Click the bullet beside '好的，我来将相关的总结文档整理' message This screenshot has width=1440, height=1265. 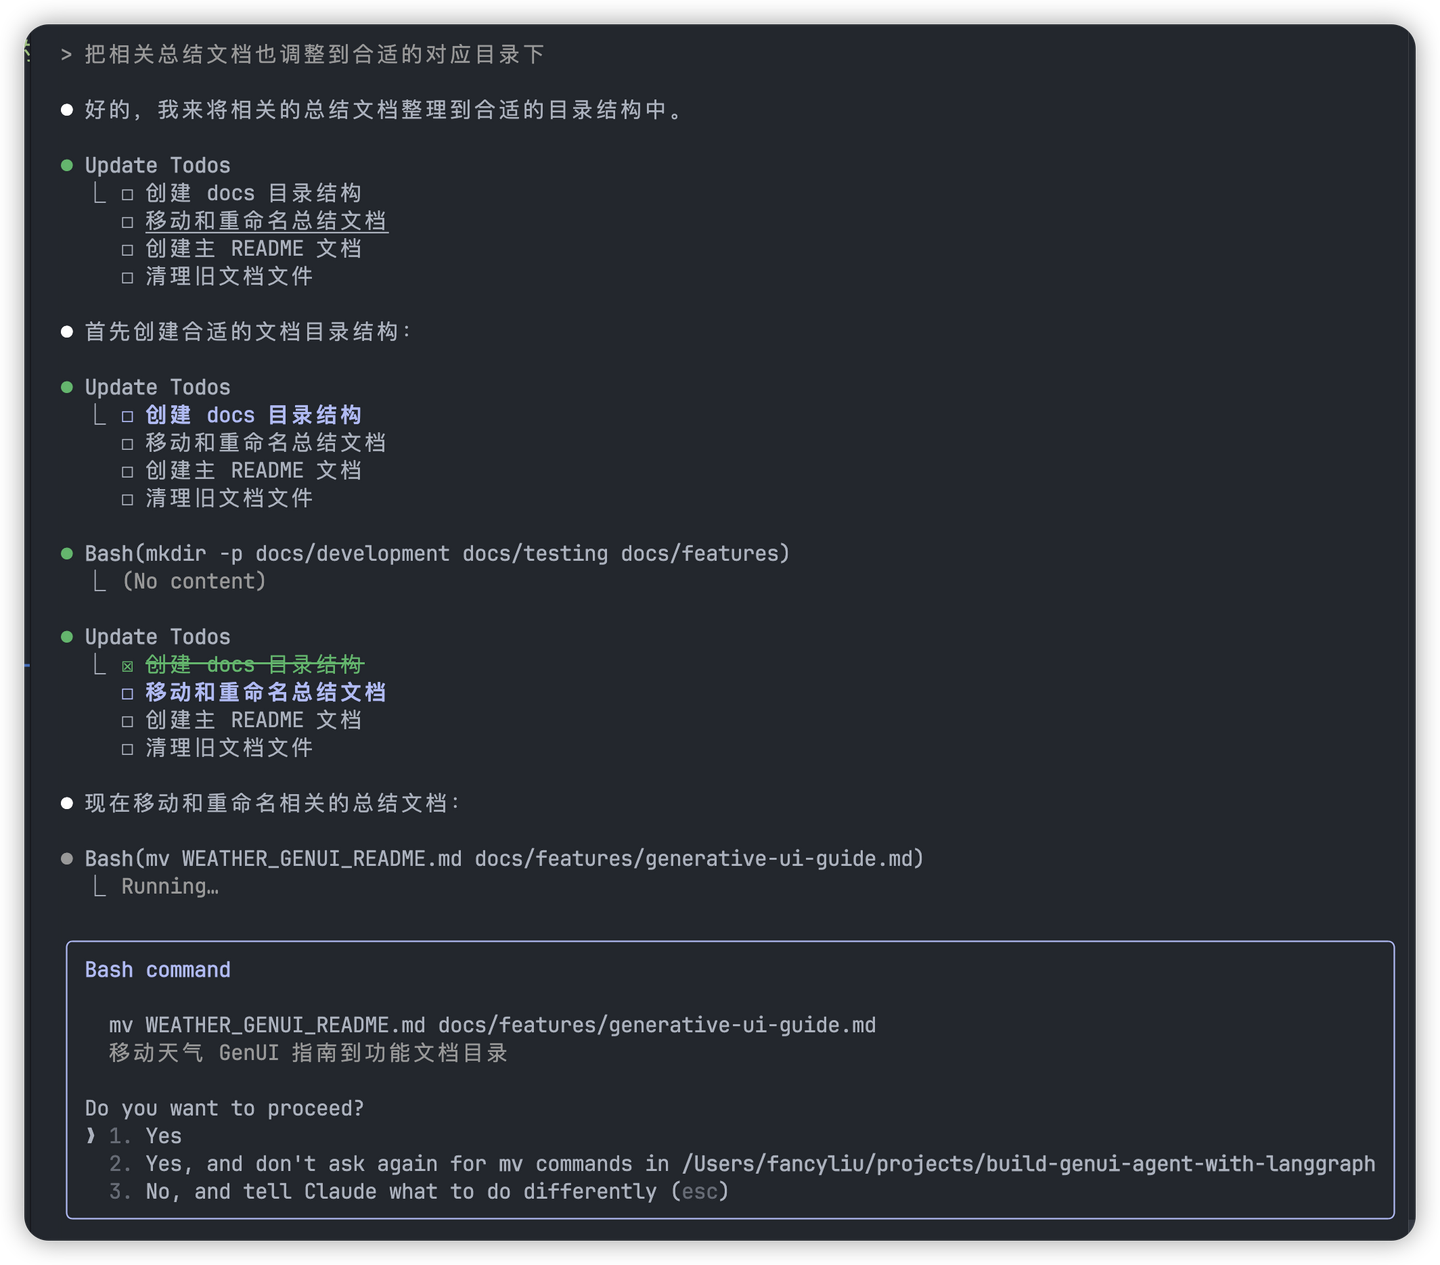66,108
